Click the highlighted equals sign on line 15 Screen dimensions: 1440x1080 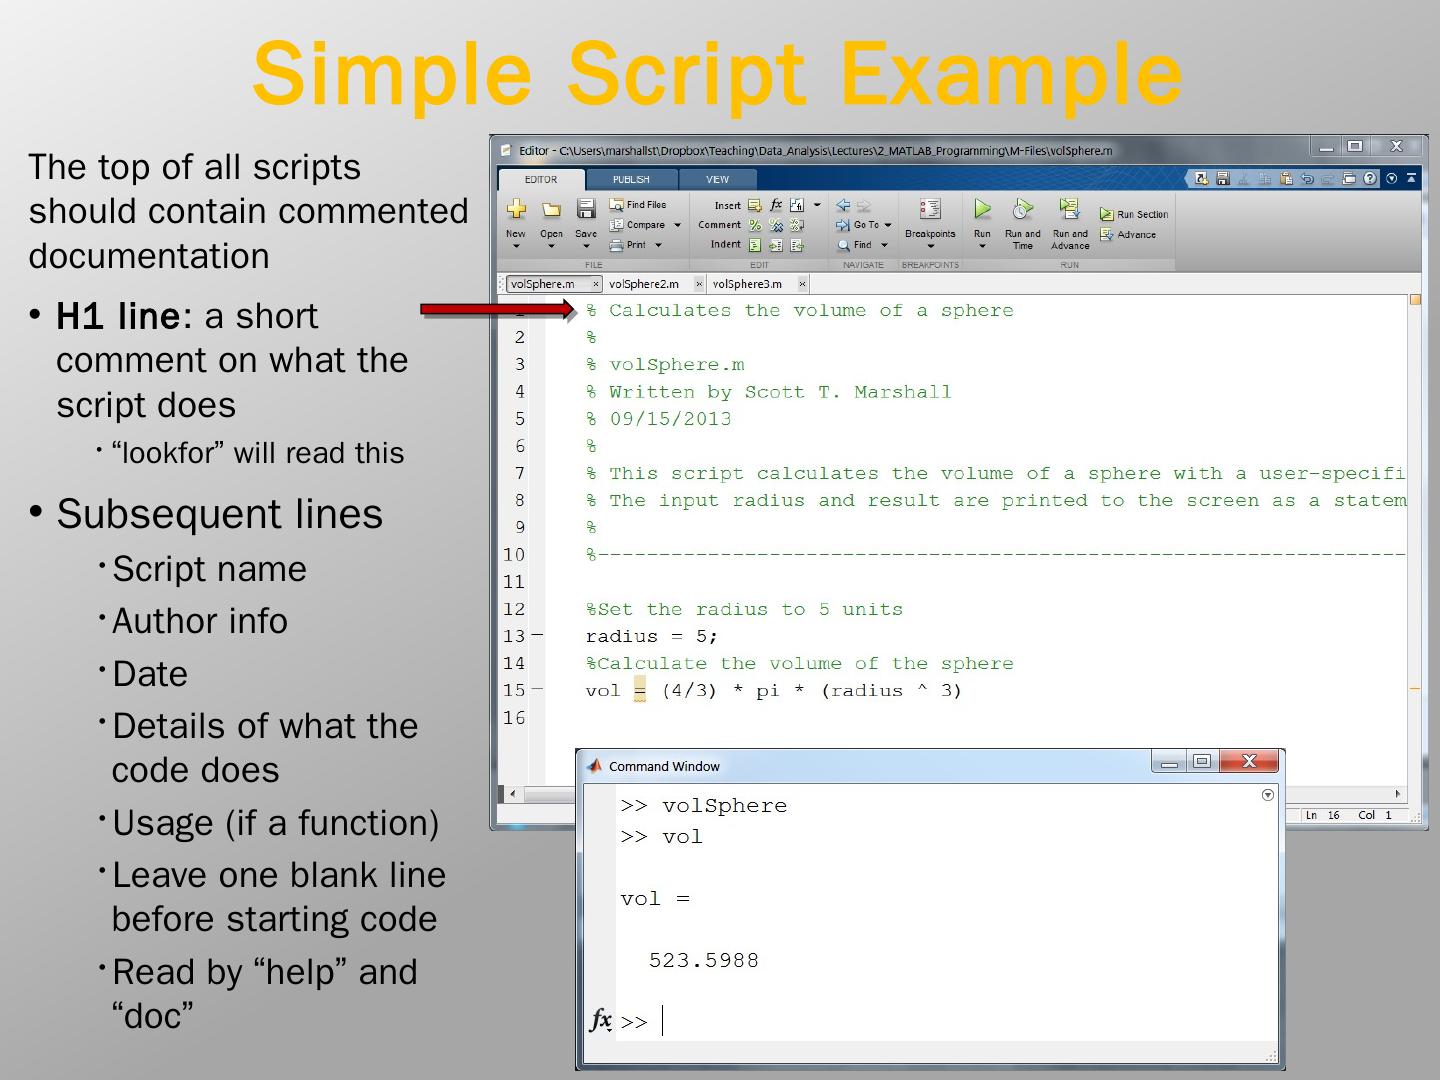(640, 690)
